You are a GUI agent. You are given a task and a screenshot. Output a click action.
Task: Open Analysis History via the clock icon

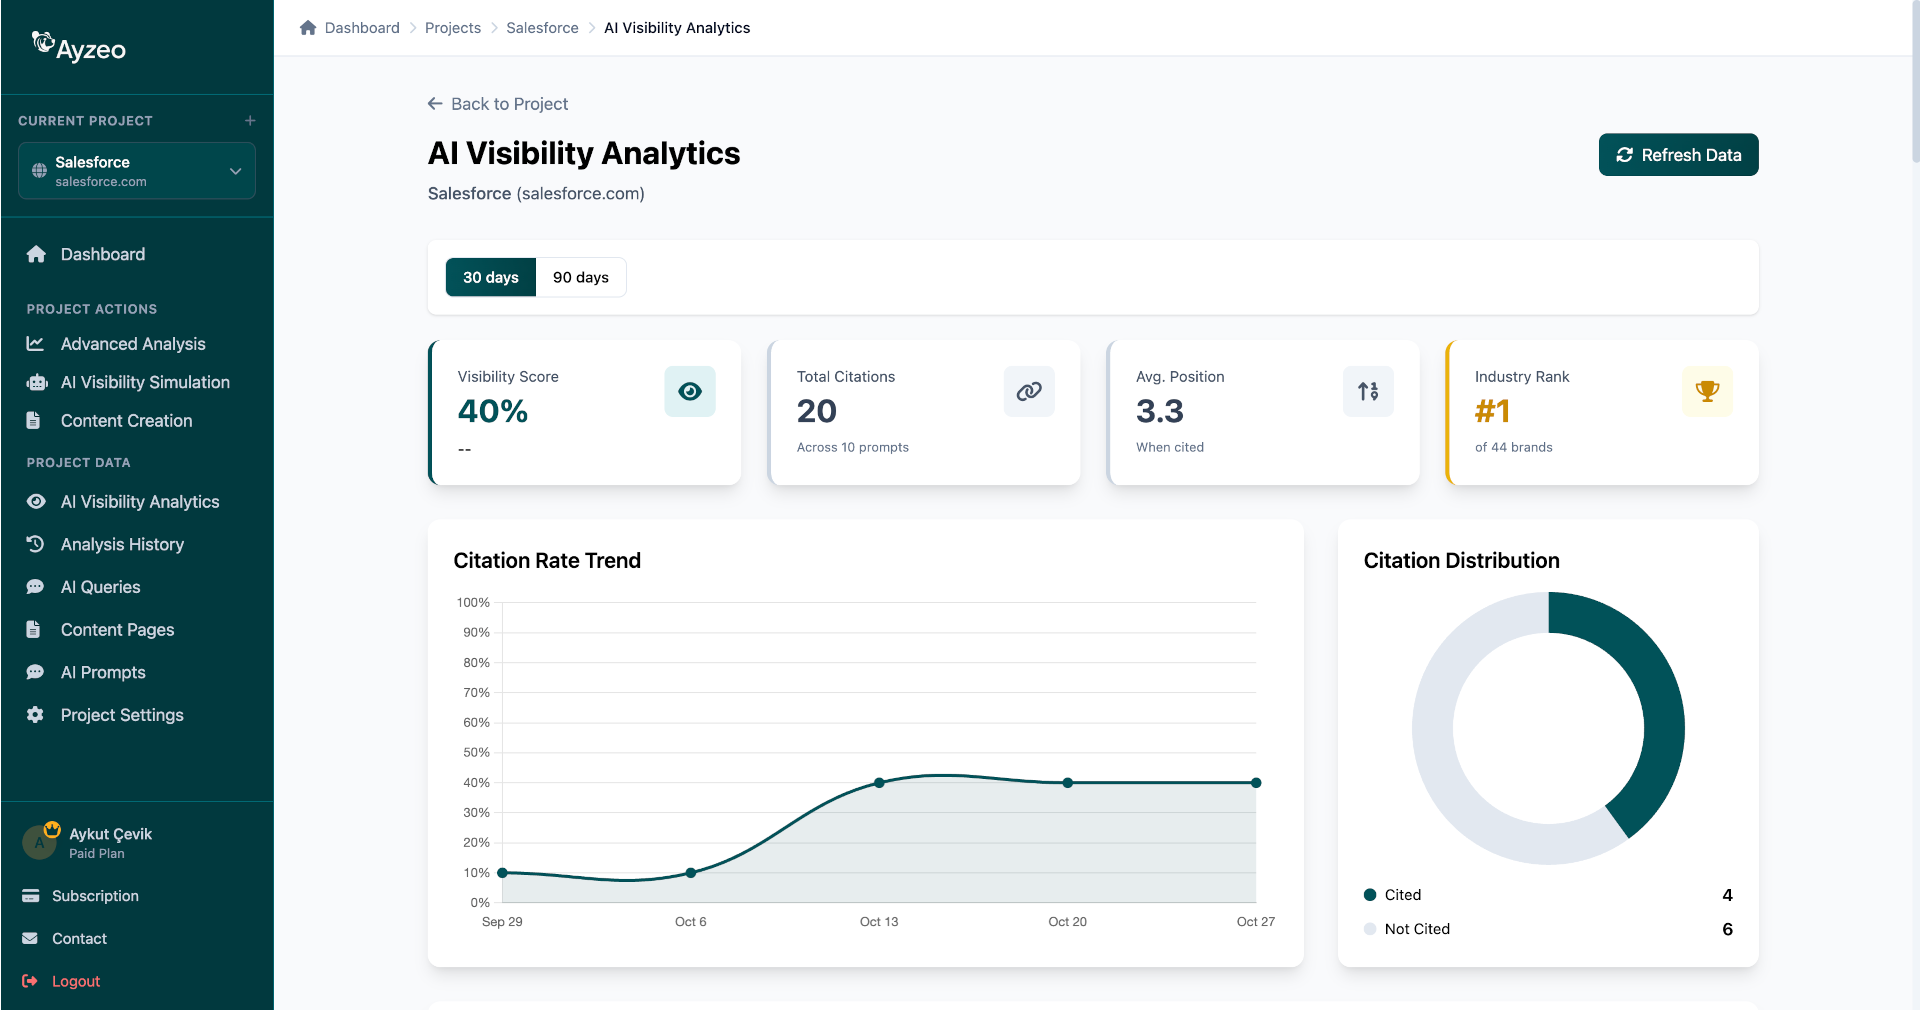point(36,544)
